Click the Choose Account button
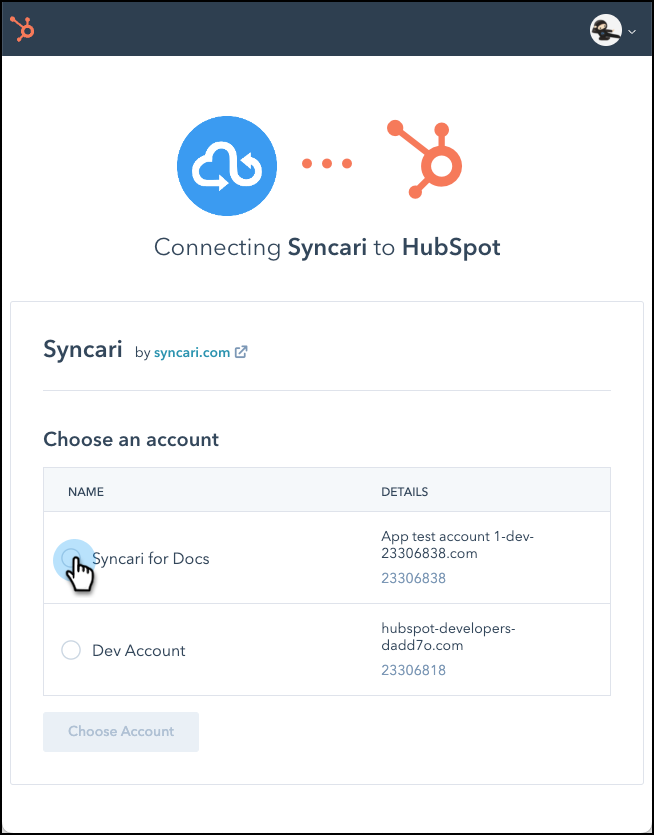Viewport: 654px width, 835px height. click(121, 732)
